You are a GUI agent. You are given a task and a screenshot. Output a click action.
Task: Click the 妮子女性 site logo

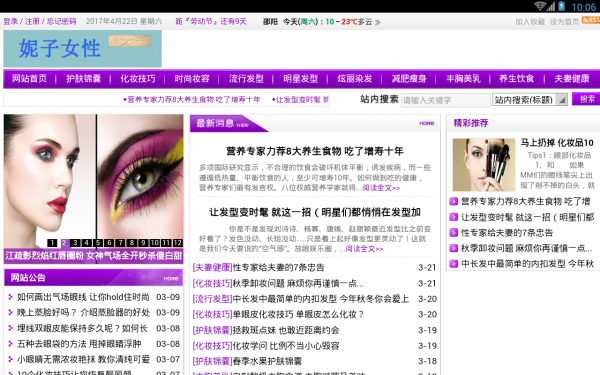point(82,49)
